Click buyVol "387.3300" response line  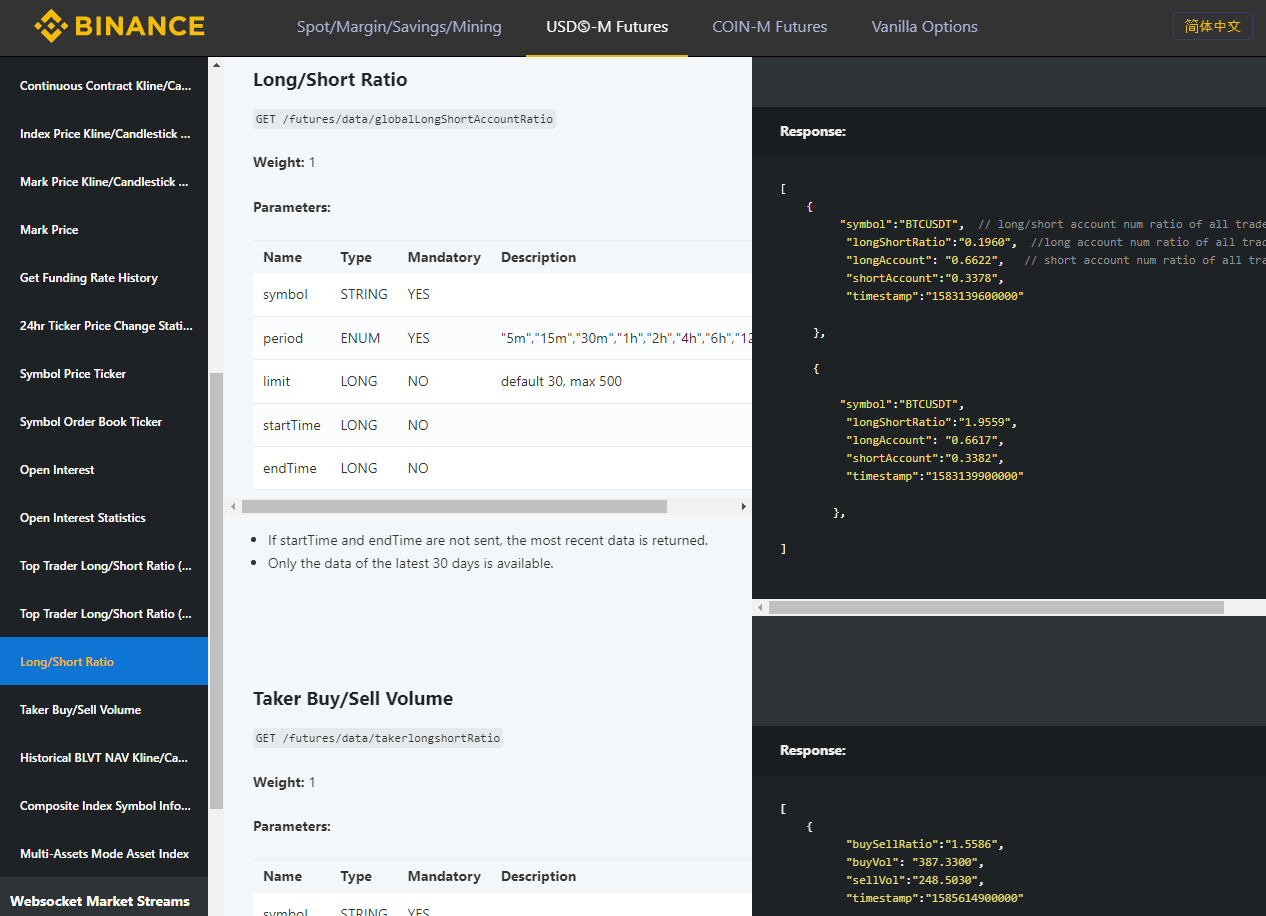click(x=914, y=862)
